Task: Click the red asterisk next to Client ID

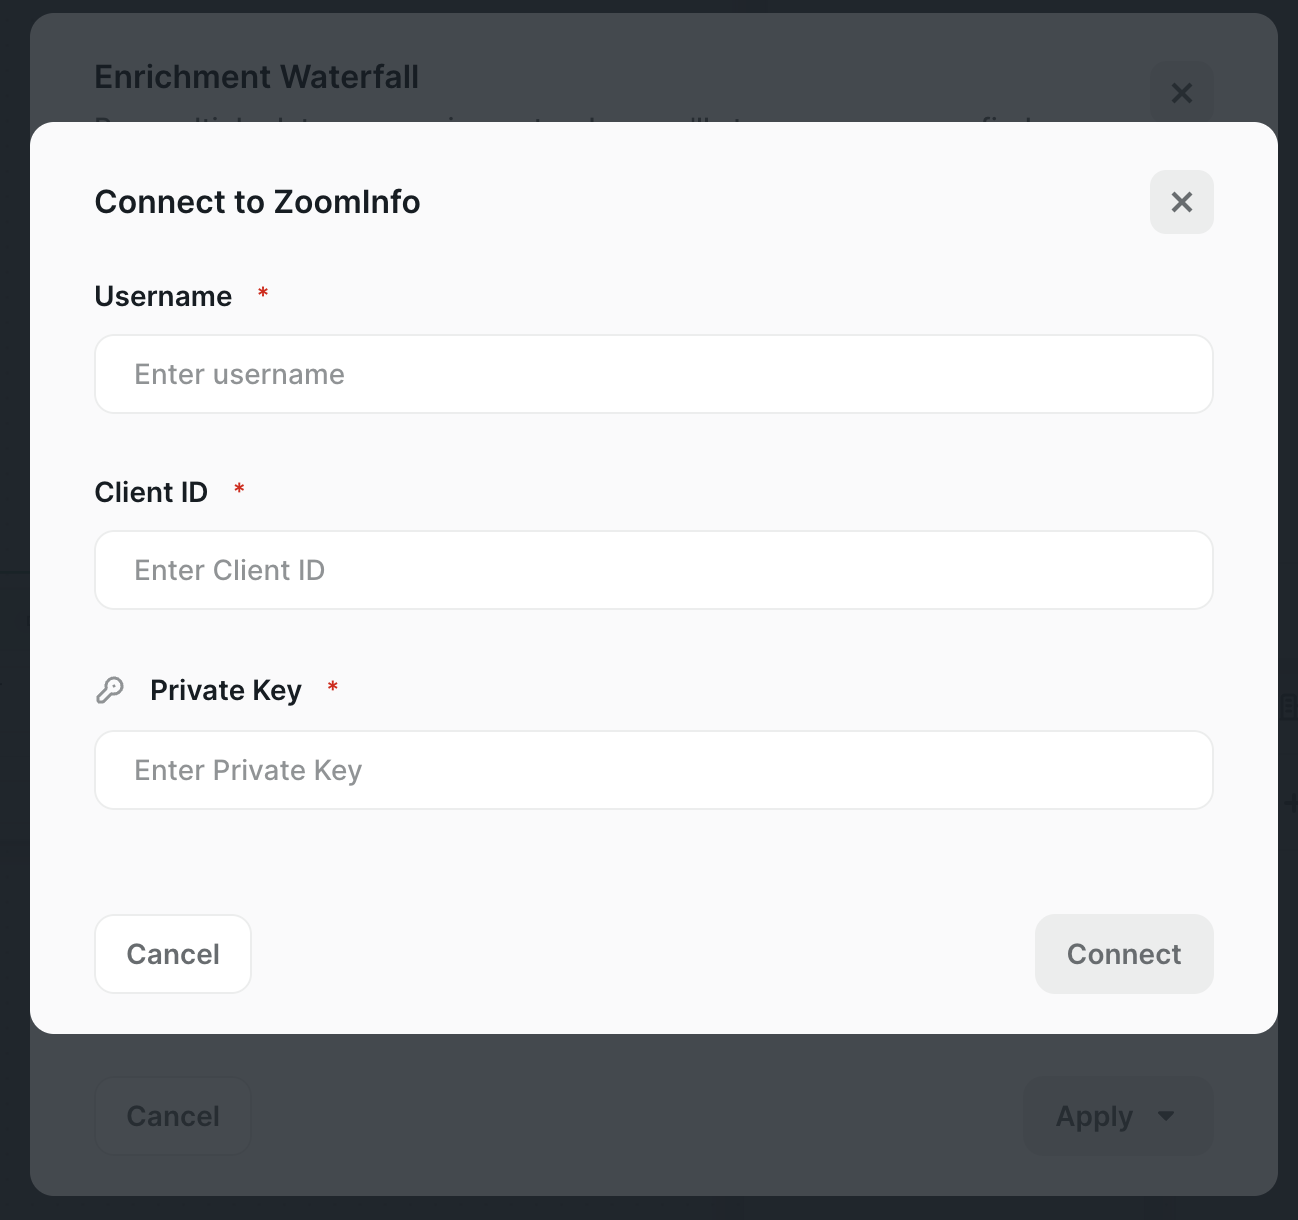Action: [239, 490]
